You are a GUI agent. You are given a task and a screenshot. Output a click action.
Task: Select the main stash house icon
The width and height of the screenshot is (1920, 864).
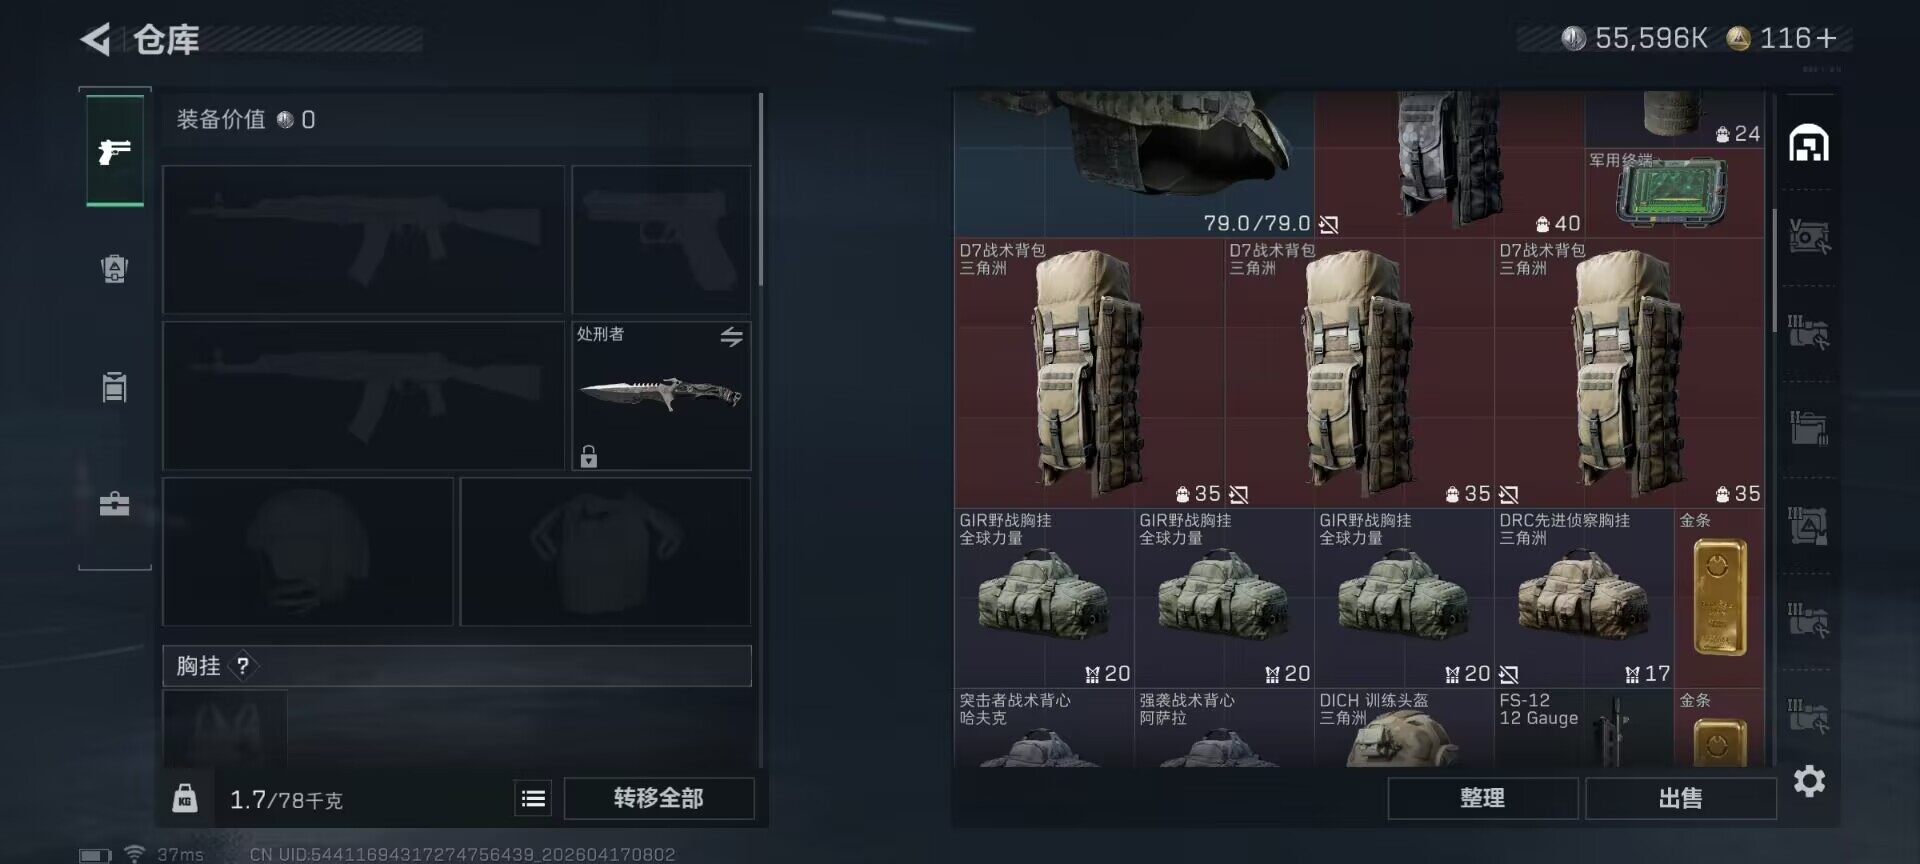pyautogui.click(x=1809, y=144)
